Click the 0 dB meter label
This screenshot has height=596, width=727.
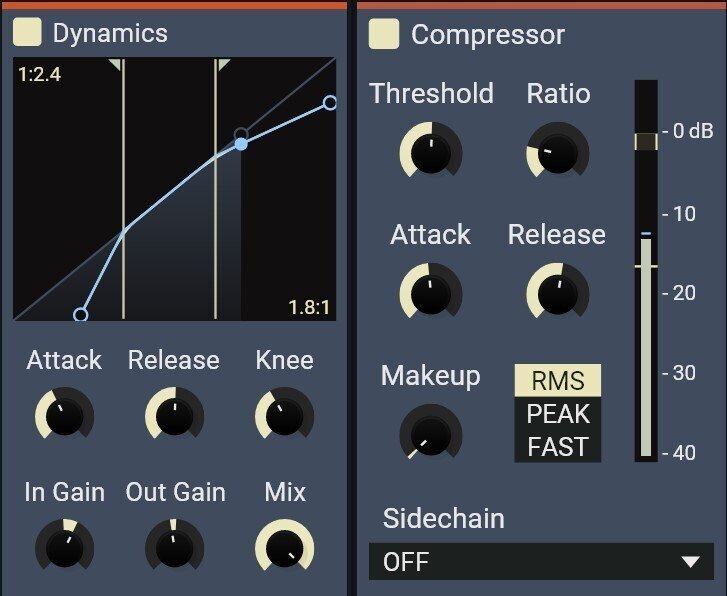click(693, 131)
